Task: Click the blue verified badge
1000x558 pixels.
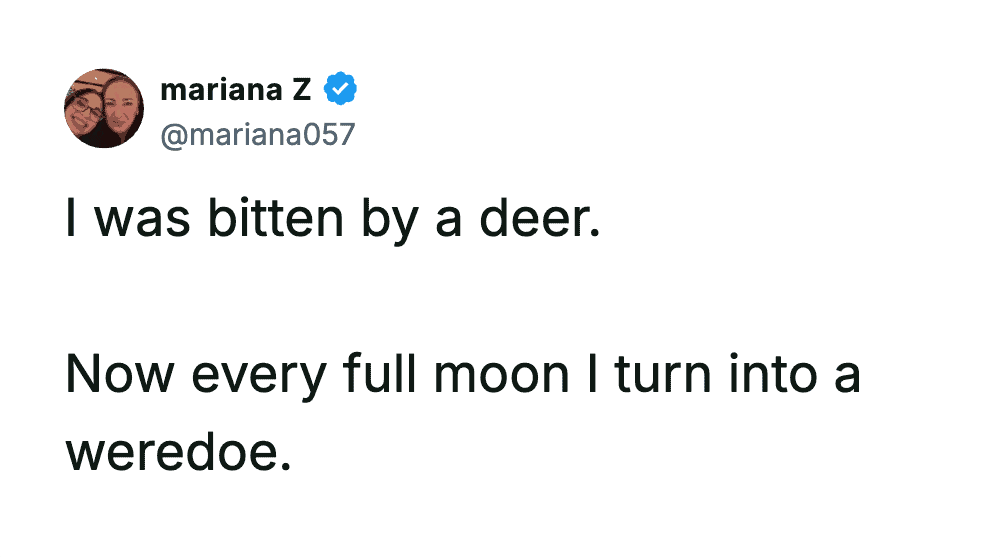Action: [x=343, y=91]
